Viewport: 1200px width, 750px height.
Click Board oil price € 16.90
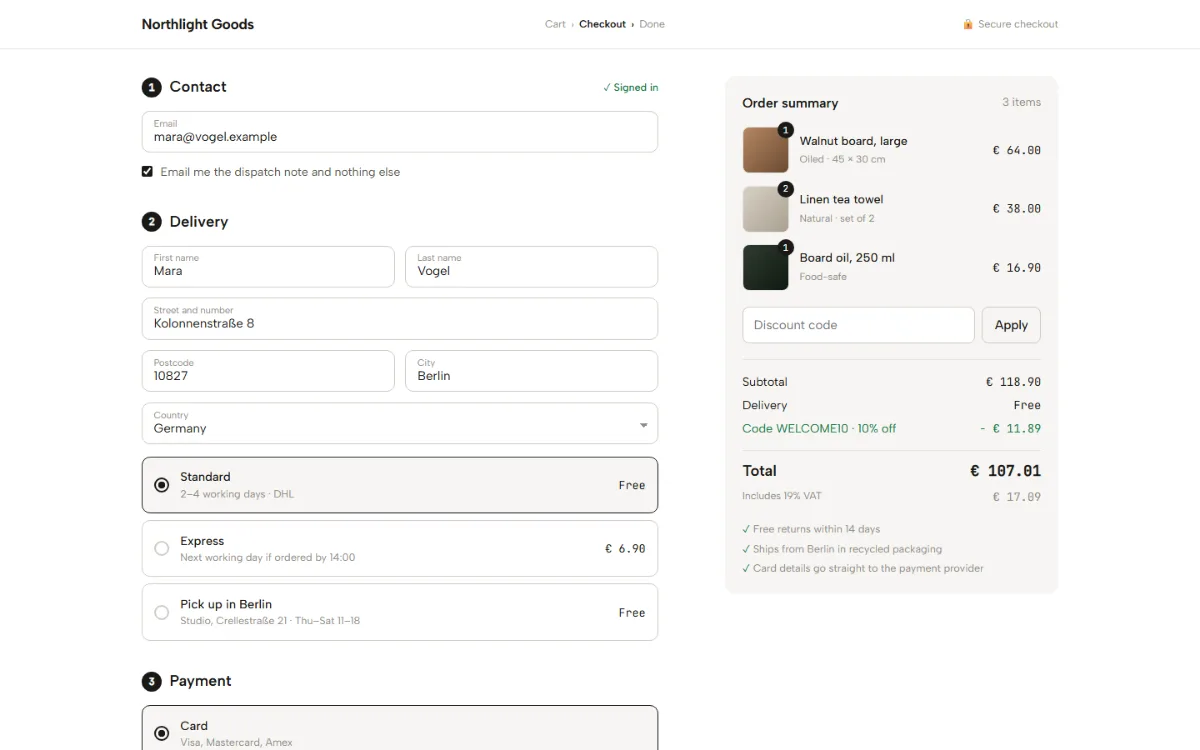(1016, 267)
